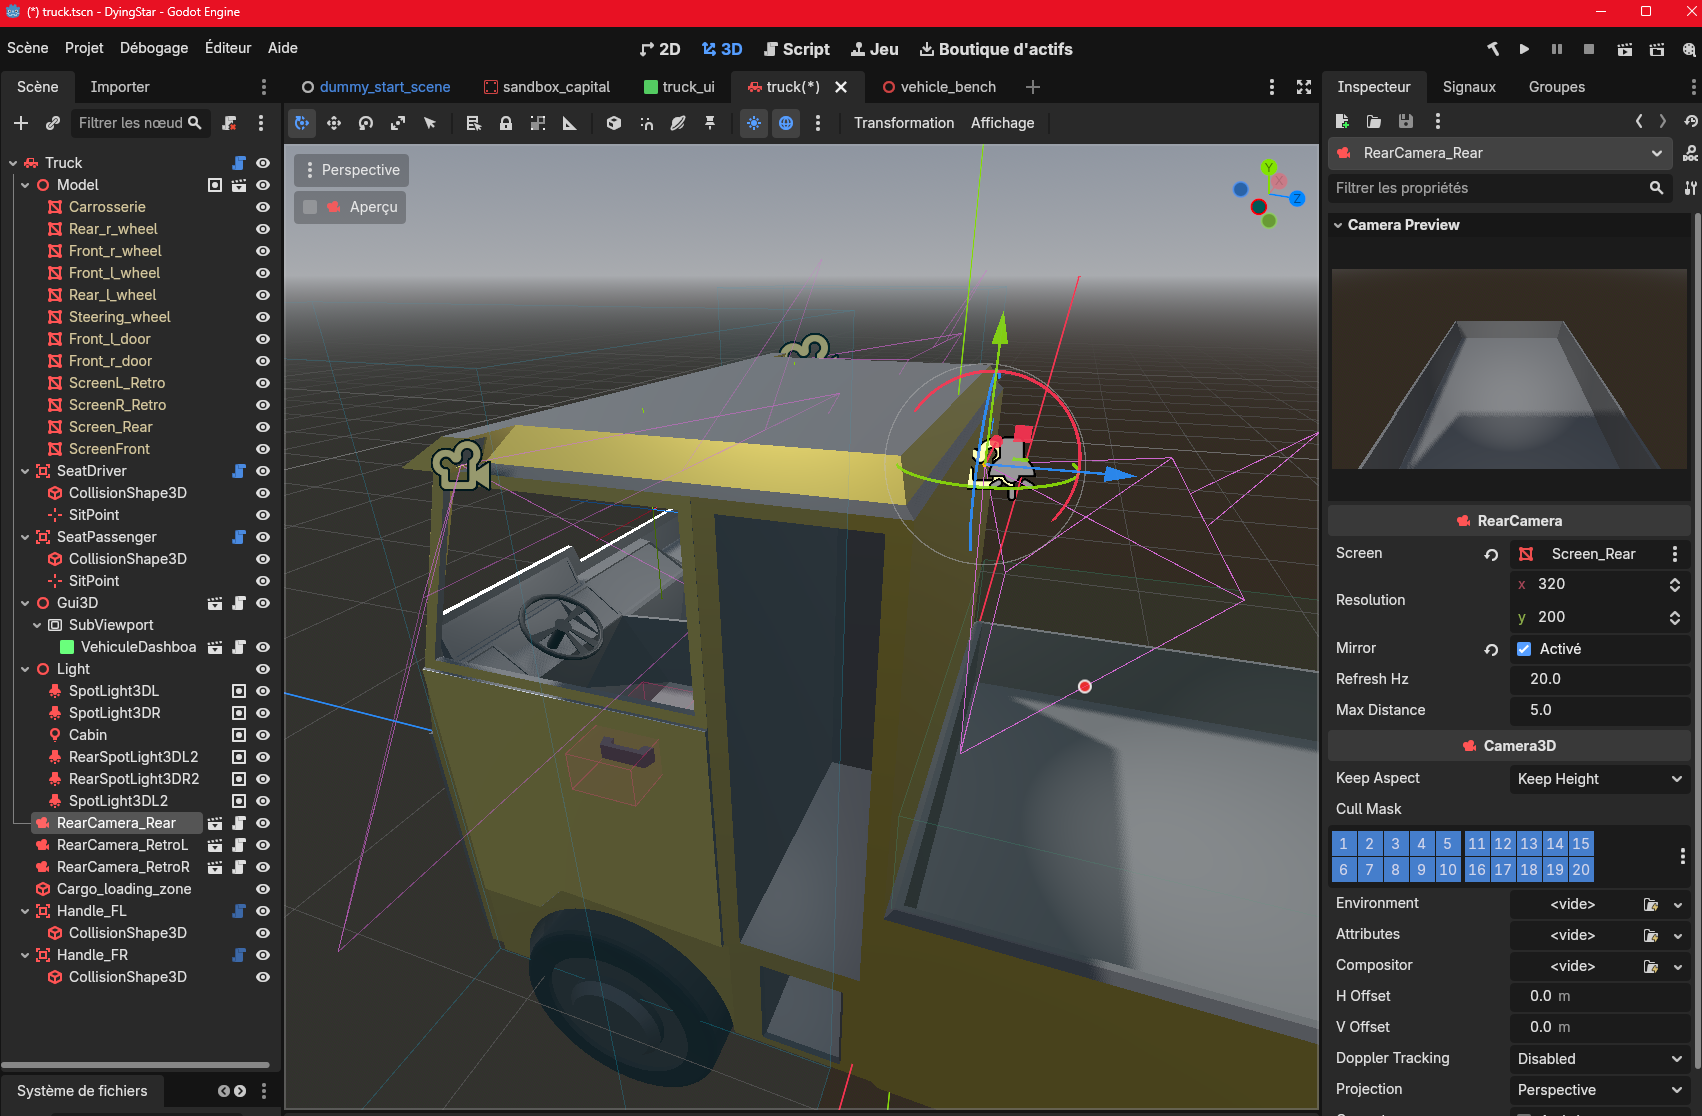The height and width of the screenshot is (1116, 1702).
Task: Open the Affichage view menu button
Action: [x=1002, y=123]
